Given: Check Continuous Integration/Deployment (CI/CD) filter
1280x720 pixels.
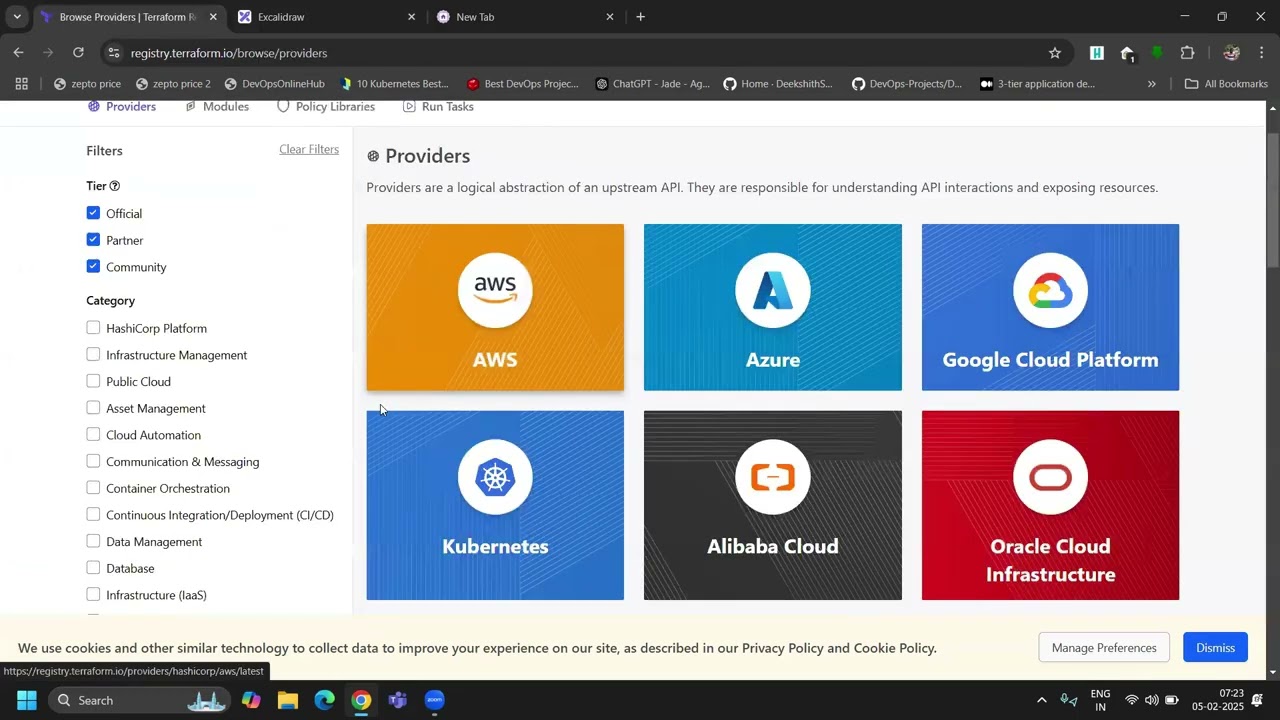Looking at the screenshot, I should 93,514.
